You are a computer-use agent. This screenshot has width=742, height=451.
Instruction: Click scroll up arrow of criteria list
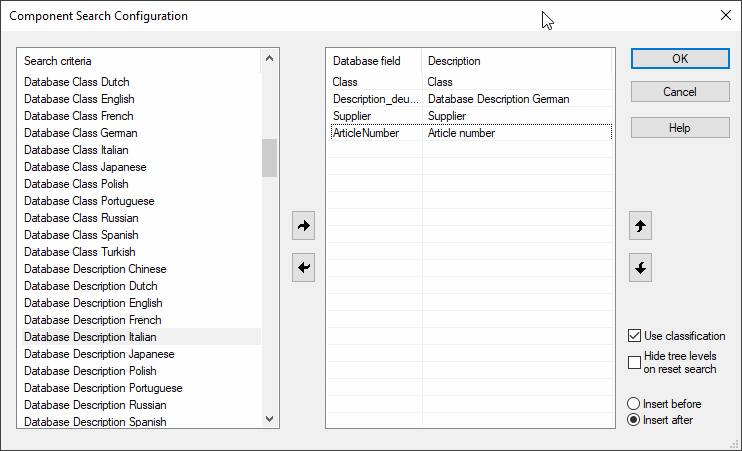coord(270,59)
